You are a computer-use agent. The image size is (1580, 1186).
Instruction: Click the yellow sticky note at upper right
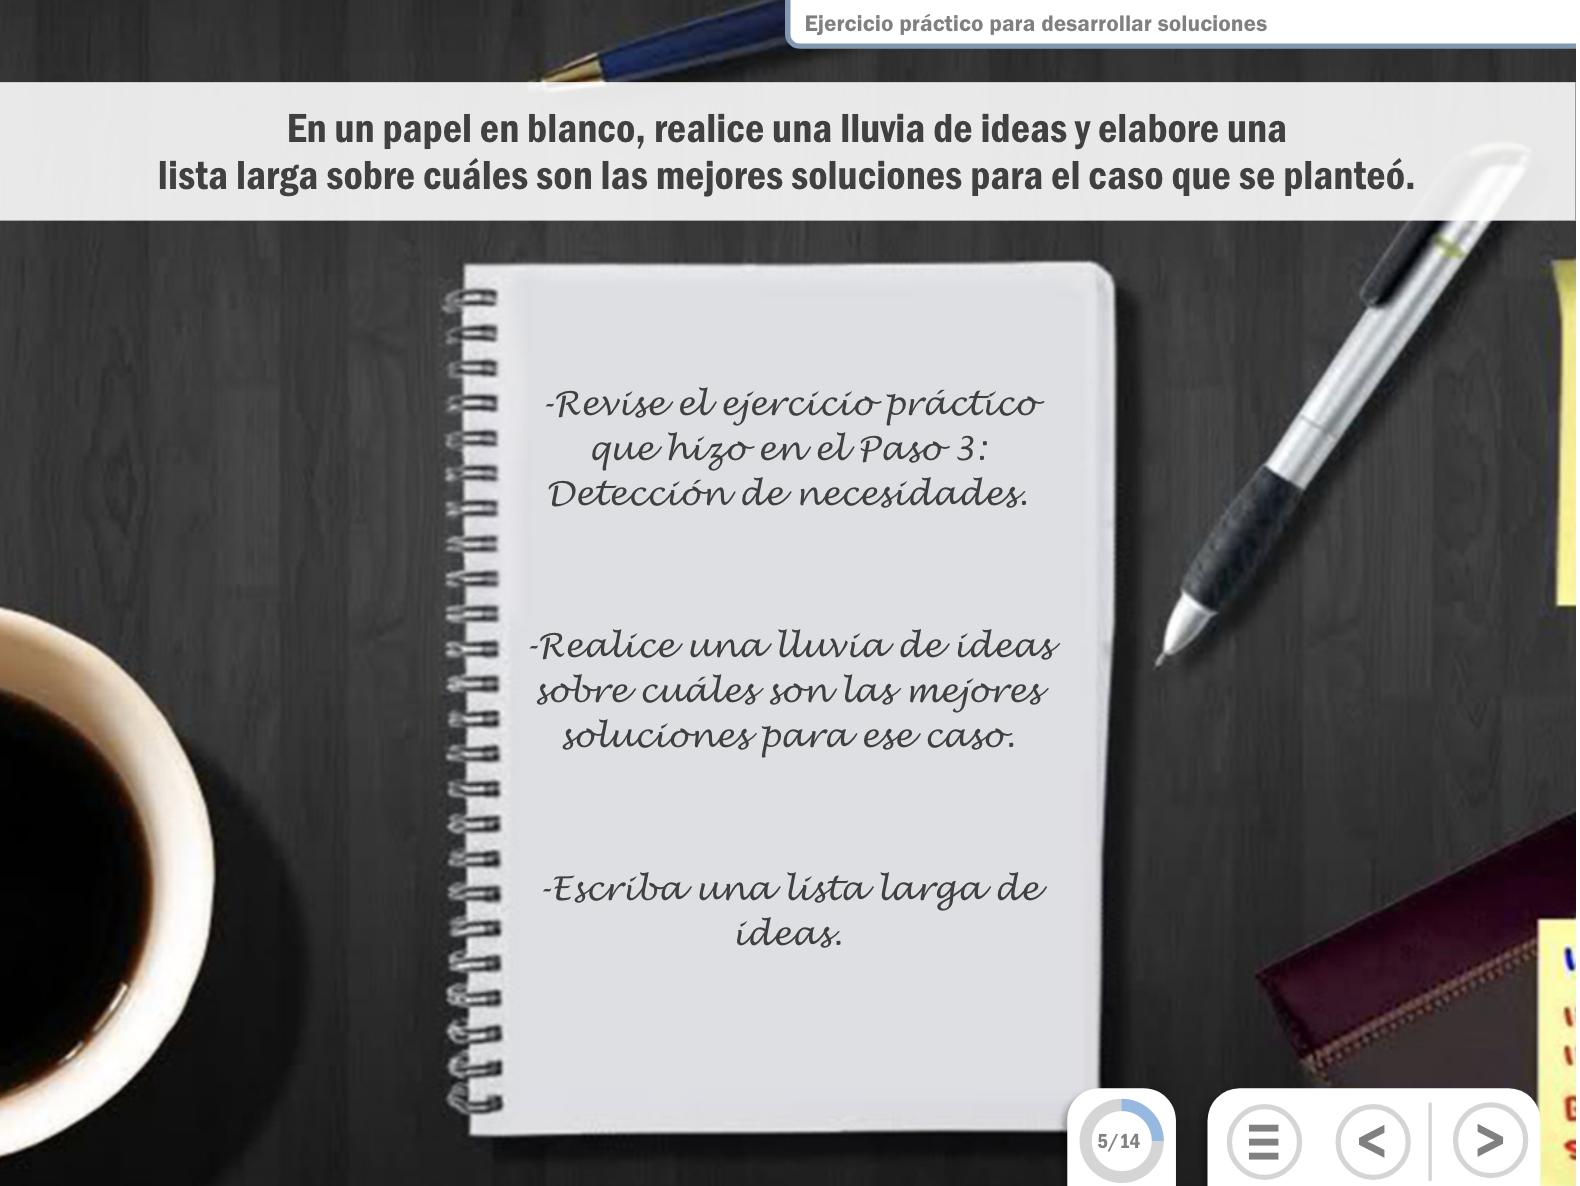[1565, 430]
